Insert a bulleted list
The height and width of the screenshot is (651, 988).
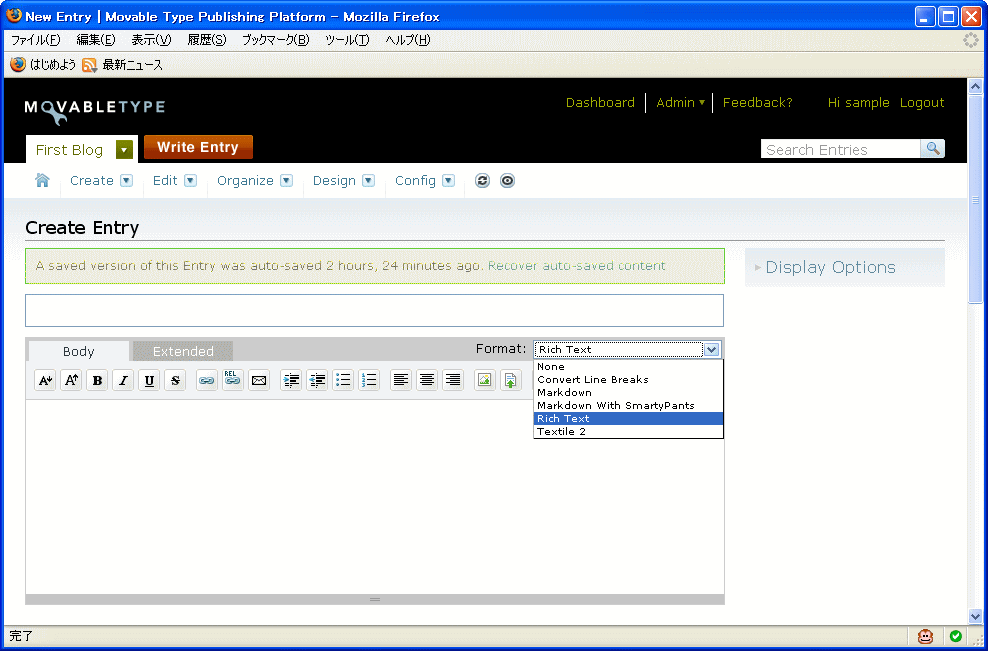point(343,380)
